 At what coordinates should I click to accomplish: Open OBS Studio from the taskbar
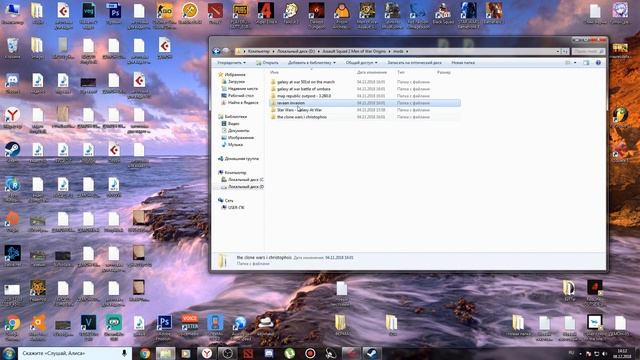pyautogui.click(x=228, y=353)
